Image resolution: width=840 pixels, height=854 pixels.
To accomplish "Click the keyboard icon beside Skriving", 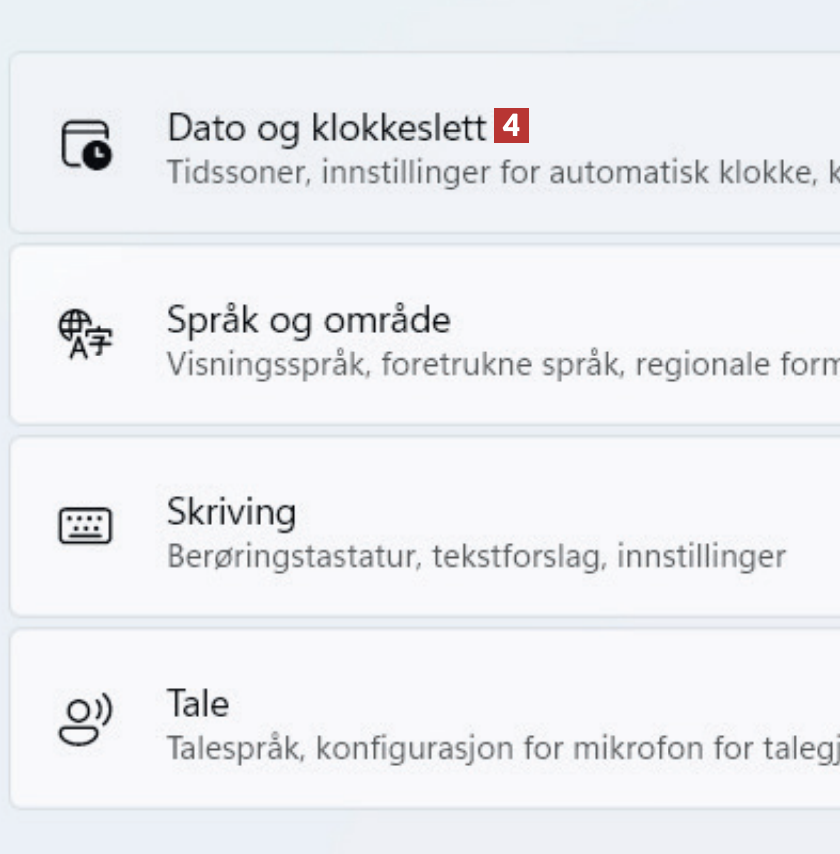I will (86, 526).
